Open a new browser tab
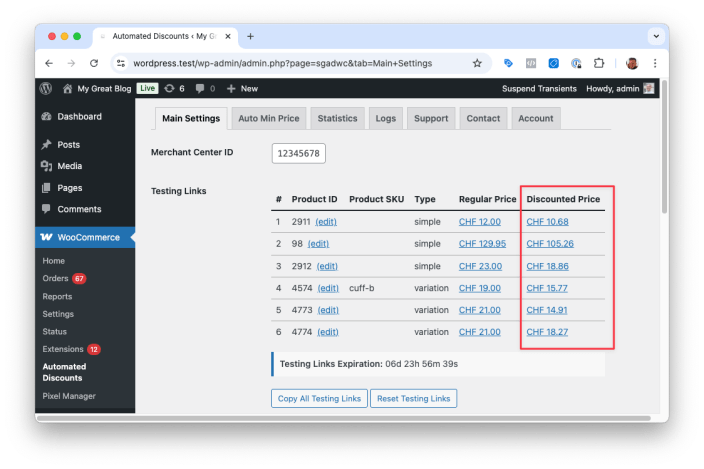The image size is (704, 469). click(x=250, y=36)
